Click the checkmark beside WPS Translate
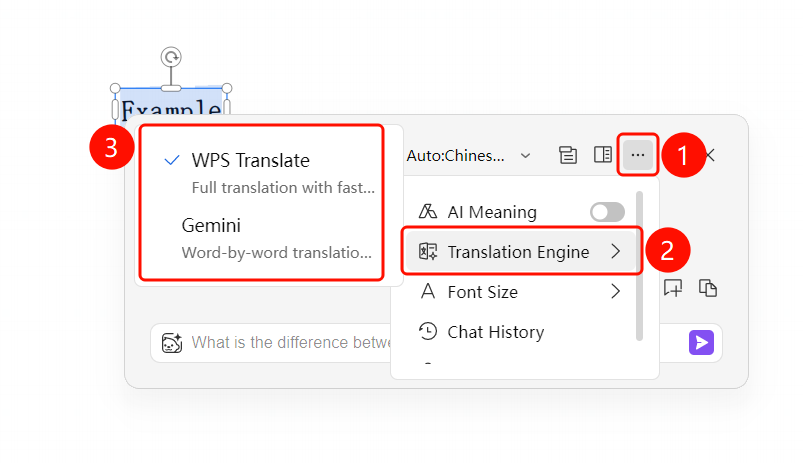The height and width of the screenshot is (463, 803). [x=172, y=160]
